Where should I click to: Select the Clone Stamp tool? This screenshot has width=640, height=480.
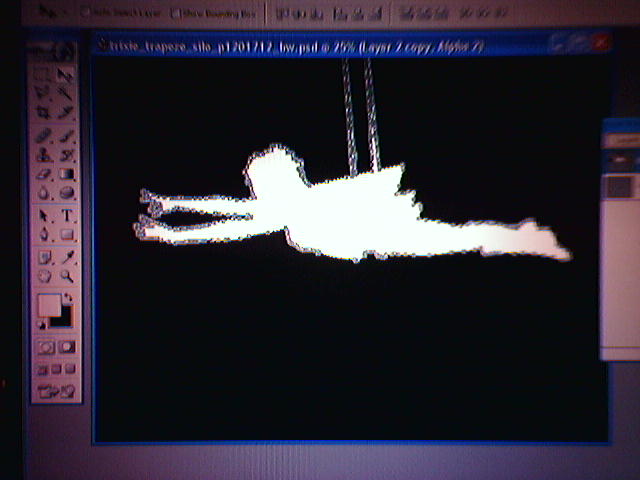pos(44,155)
